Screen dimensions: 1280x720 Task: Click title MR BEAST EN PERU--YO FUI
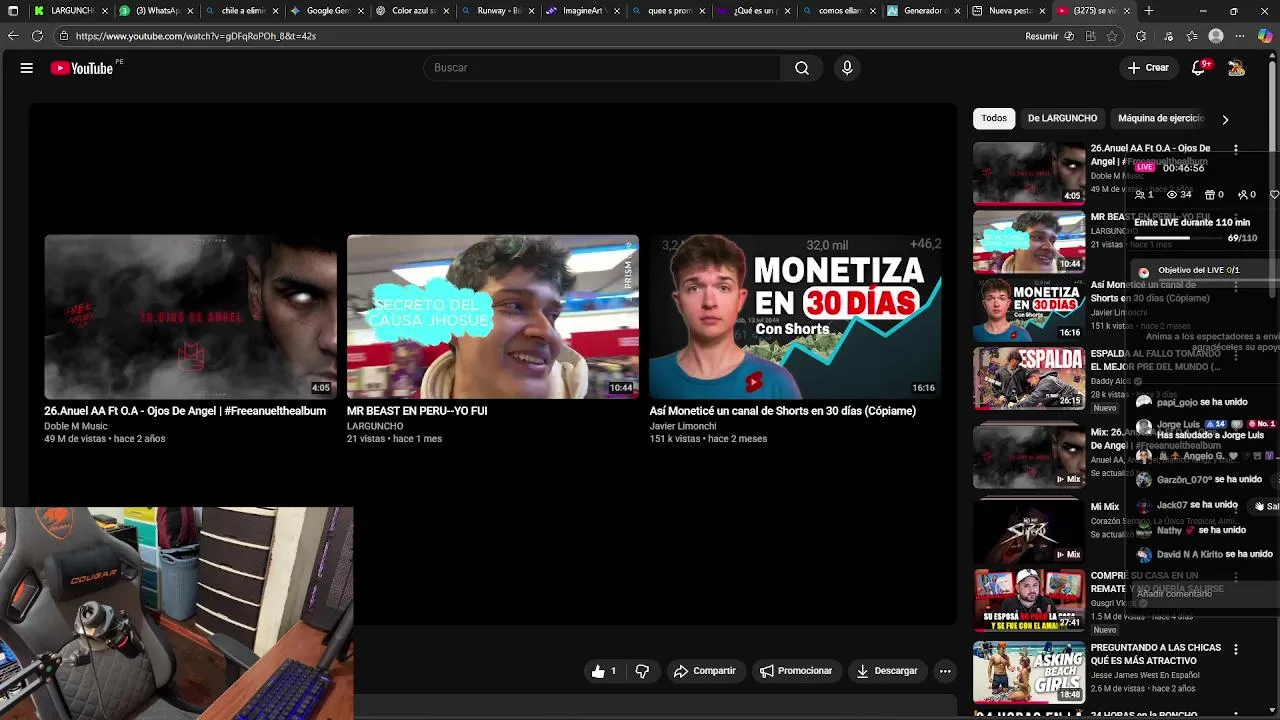click(x=417, y=411)
